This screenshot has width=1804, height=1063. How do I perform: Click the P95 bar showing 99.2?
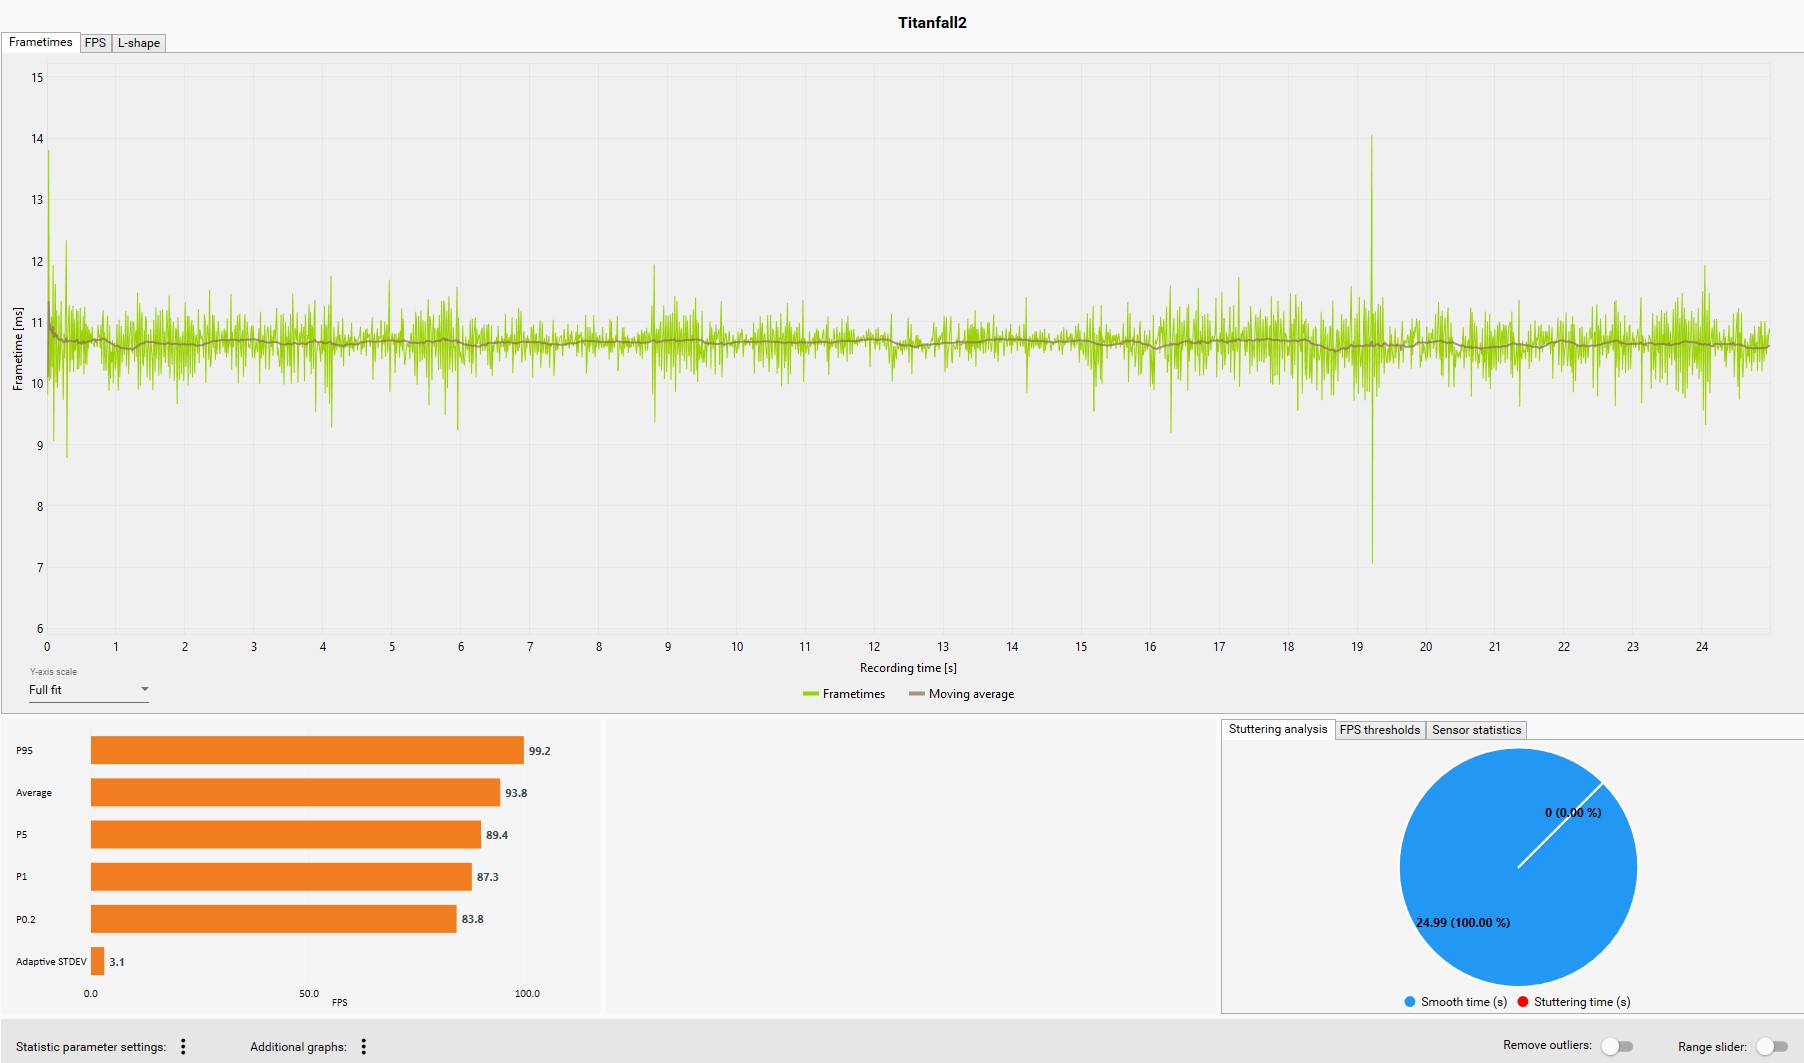[307, 750]
